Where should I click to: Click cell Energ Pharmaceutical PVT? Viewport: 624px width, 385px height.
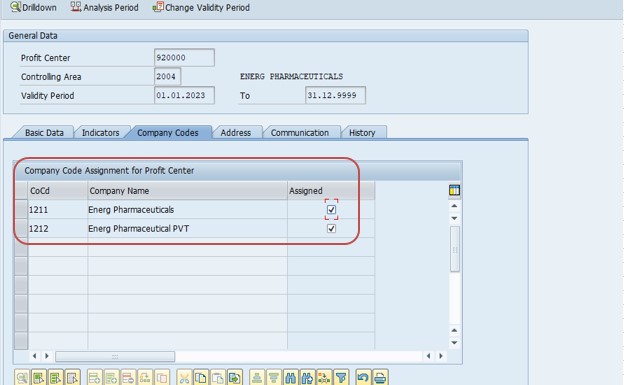(x=187, y=229)
